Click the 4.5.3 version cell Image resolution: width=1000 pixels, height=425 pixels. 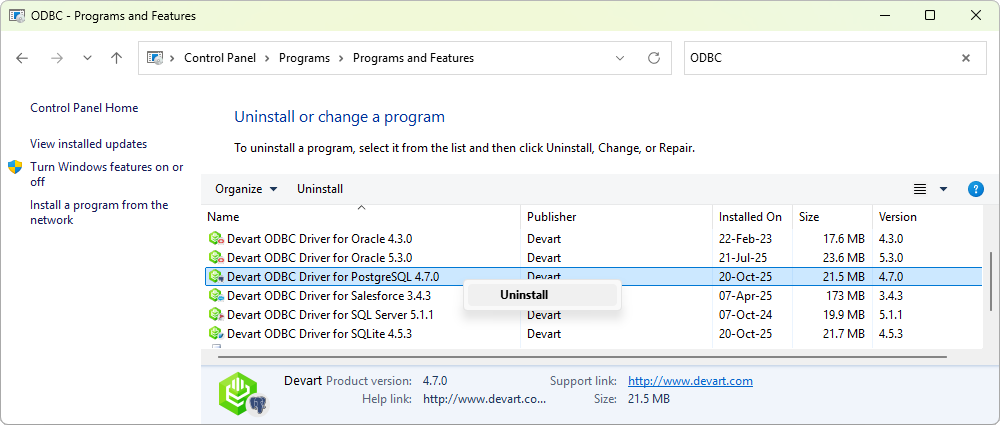click(x=890, y=334)
